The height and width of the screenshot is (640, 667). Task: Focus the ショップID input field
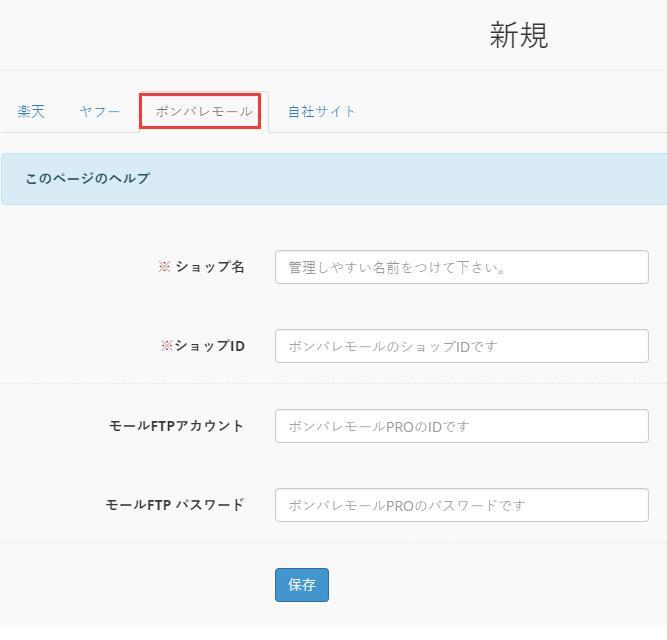click(462, 346)
